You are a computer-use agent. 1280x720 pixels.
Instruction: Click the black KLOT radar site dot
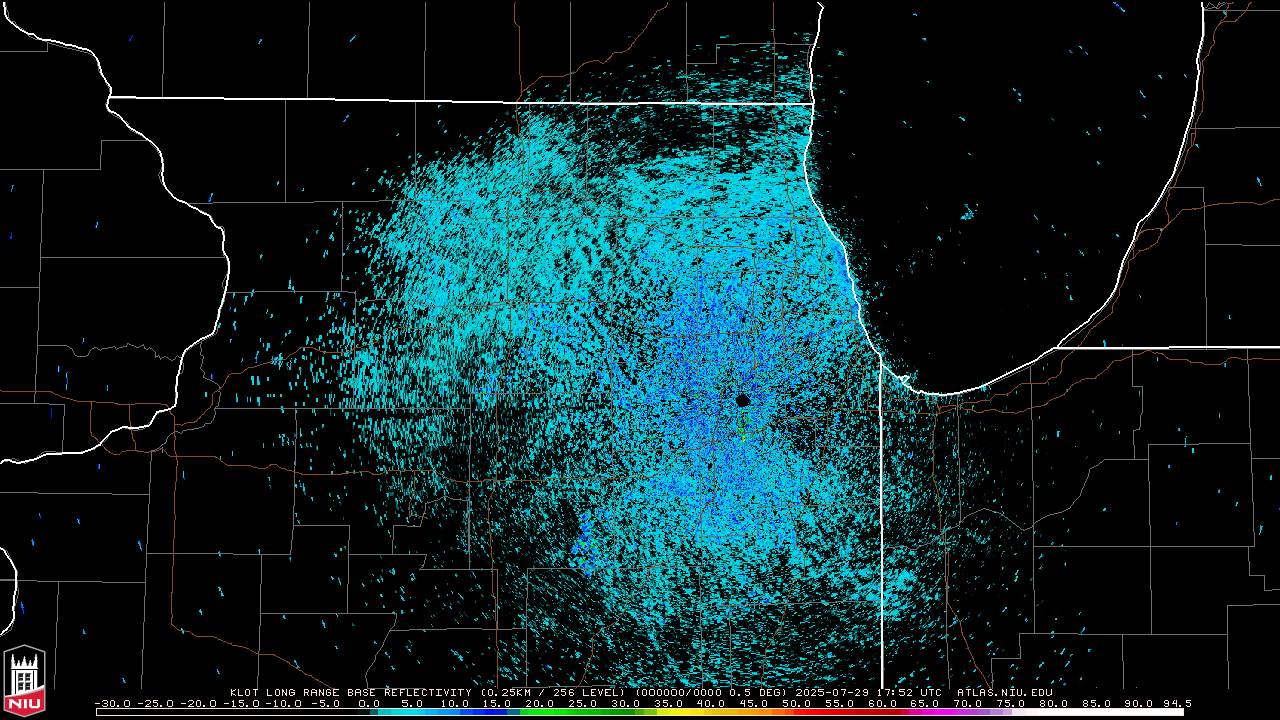click(742, 399)
